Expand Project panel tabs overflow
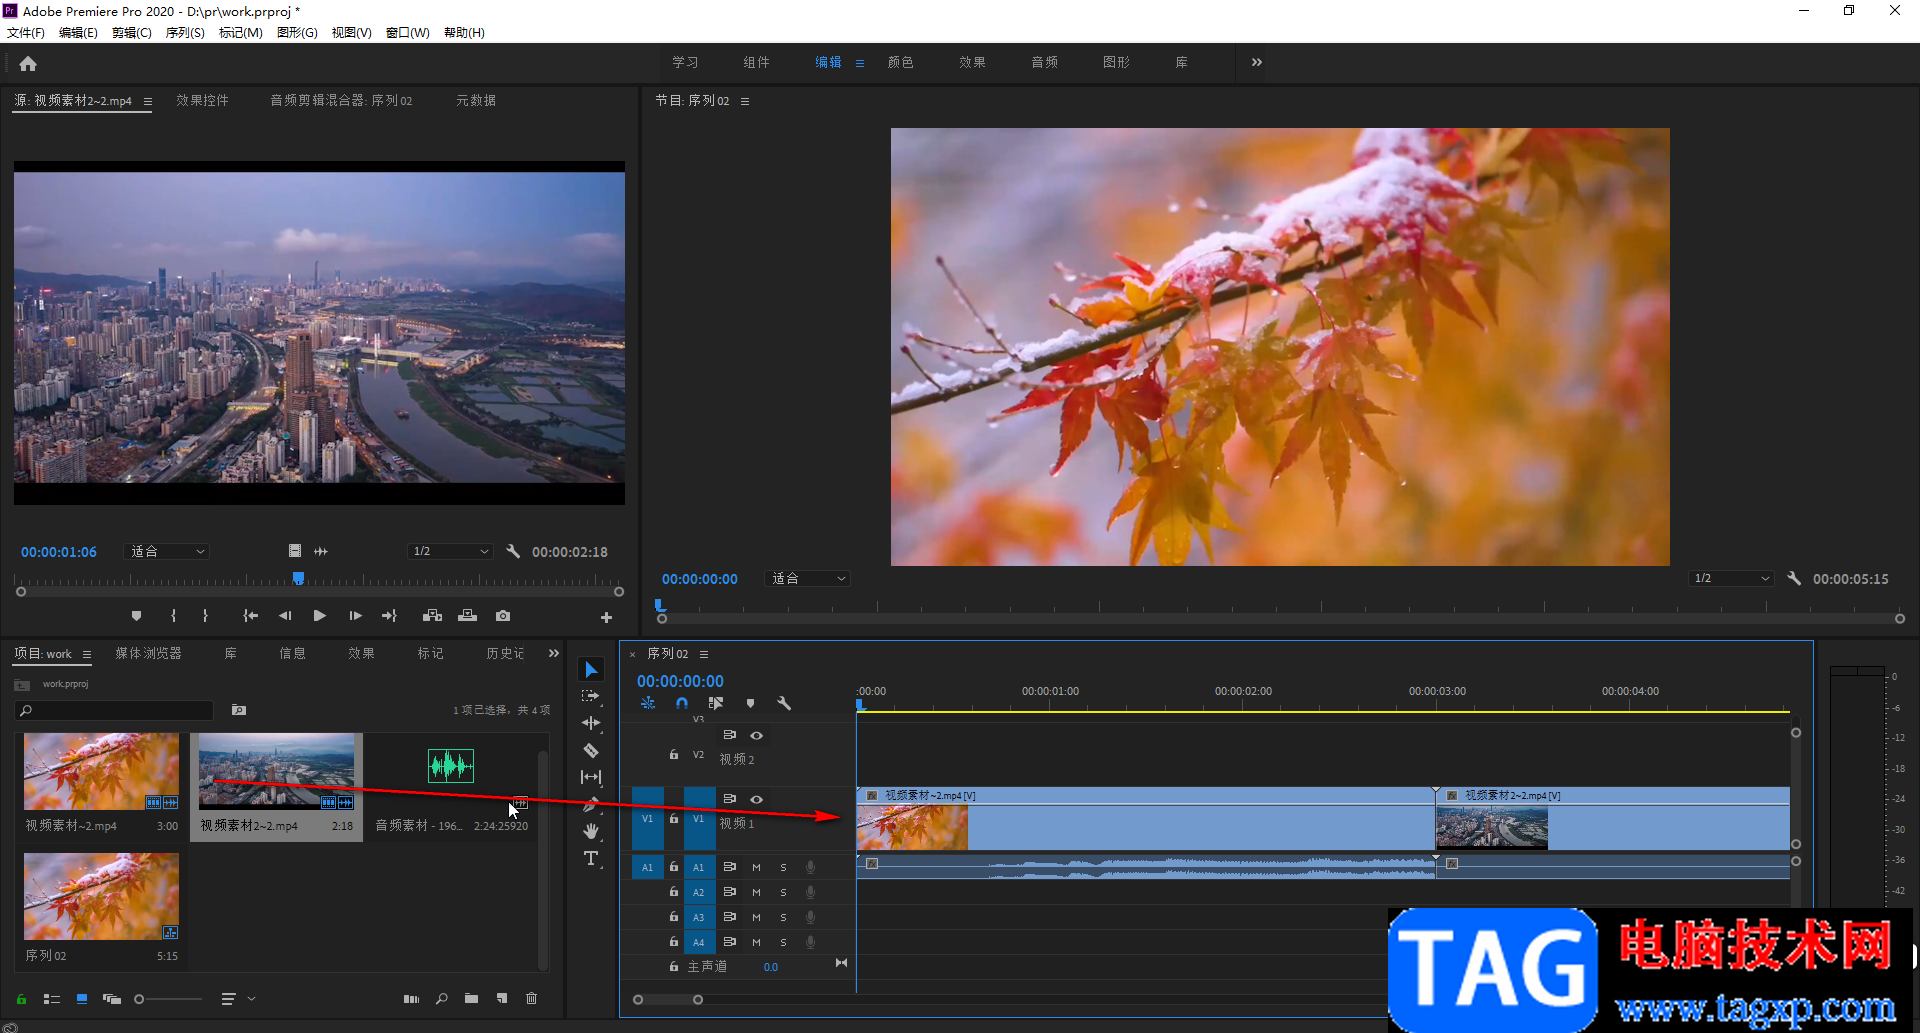The image size is (1920, 1033). [553, 653]
